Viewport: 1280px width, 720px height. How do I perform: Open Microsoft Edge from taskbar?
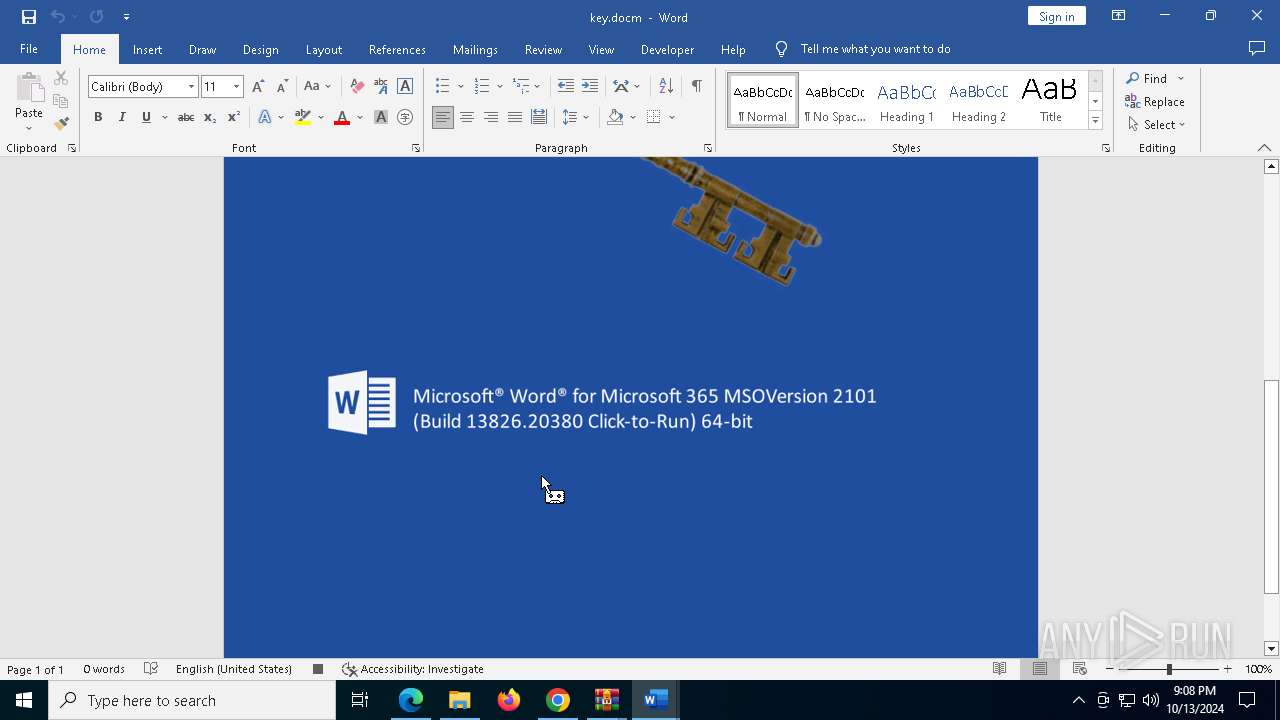click(x=411, y=700)
